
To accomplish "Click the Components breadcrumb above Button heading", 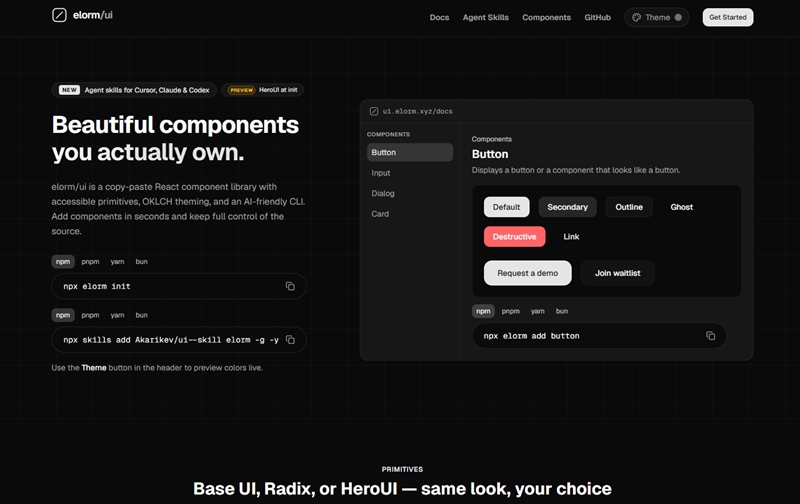I will 491,139.
